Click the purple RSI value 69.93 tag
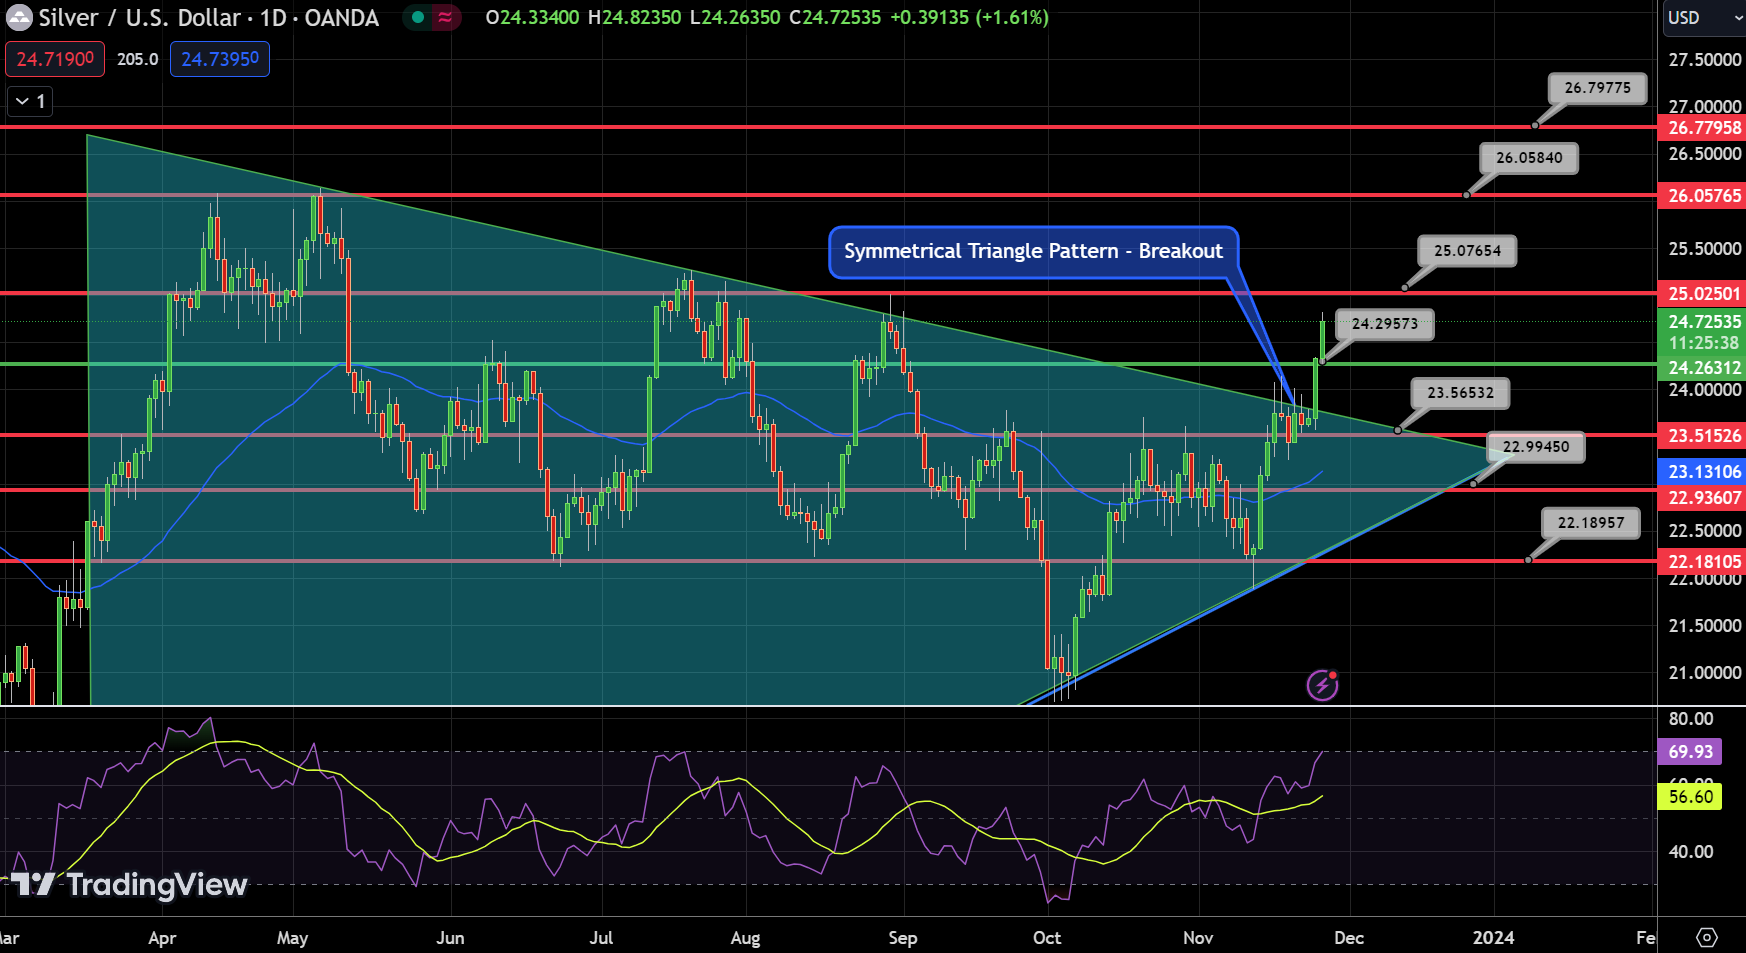 [1690, 752]
